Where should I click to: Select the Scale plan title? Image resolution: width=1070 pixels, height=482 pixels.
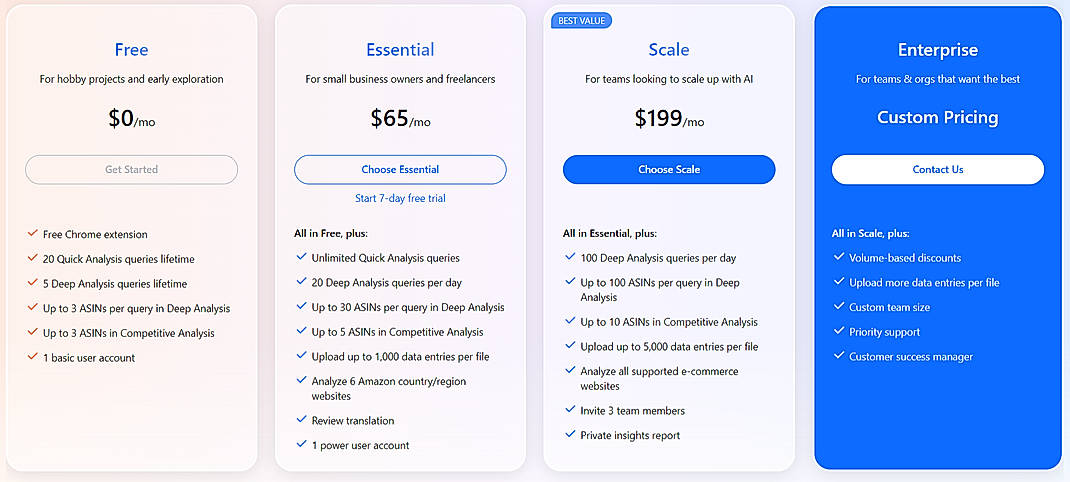pyautogui.click(x=669, y=50)
